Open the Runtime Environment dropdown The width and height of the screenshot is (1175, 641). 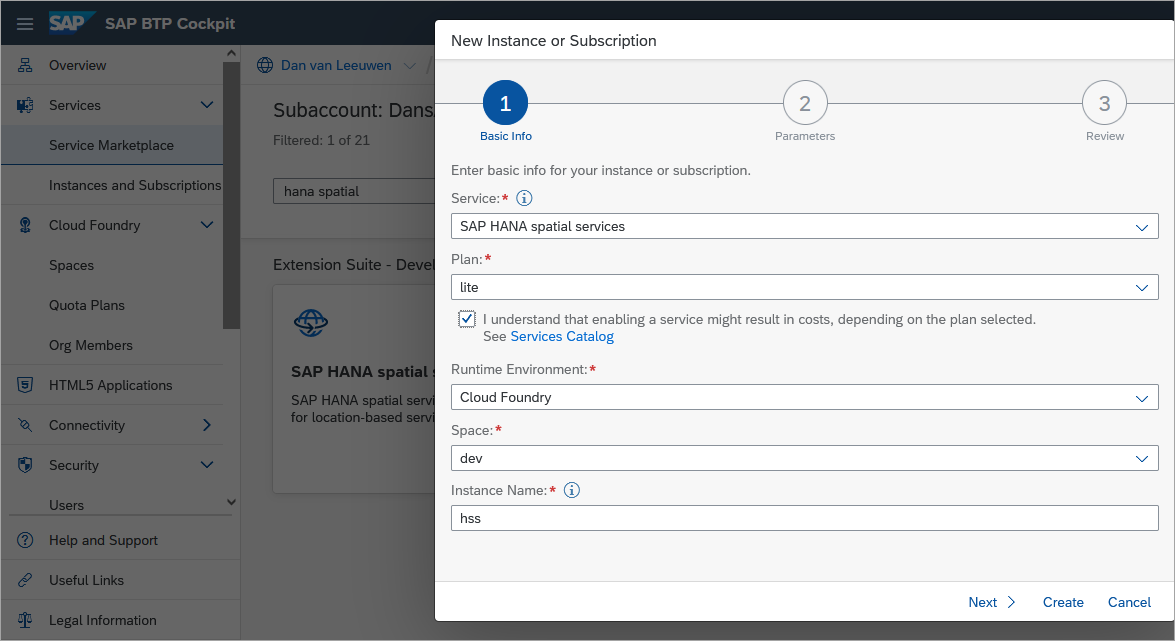tap(804, 397)
